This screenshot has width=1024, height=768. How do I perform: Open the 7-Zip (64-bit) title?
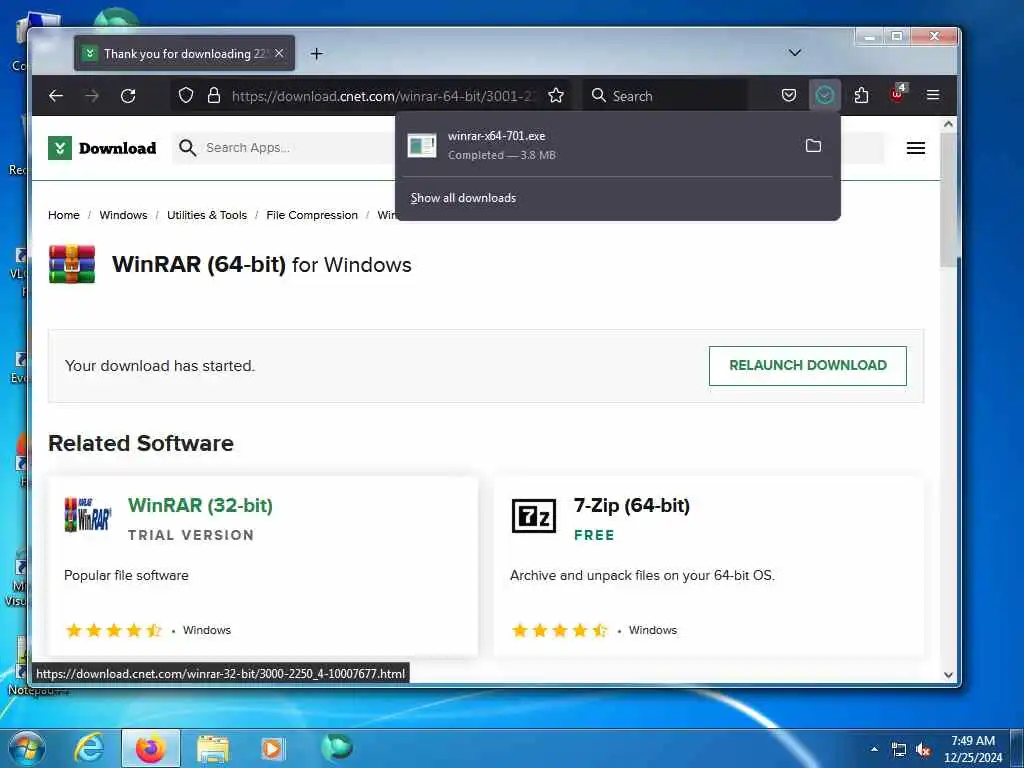pos(632,505)
